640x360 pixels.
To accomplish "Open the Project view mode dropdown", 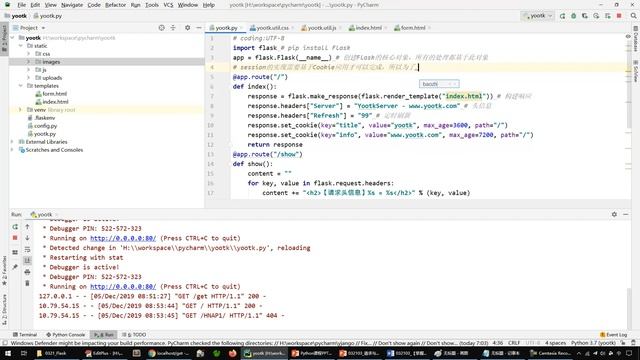I will (29, 28).
